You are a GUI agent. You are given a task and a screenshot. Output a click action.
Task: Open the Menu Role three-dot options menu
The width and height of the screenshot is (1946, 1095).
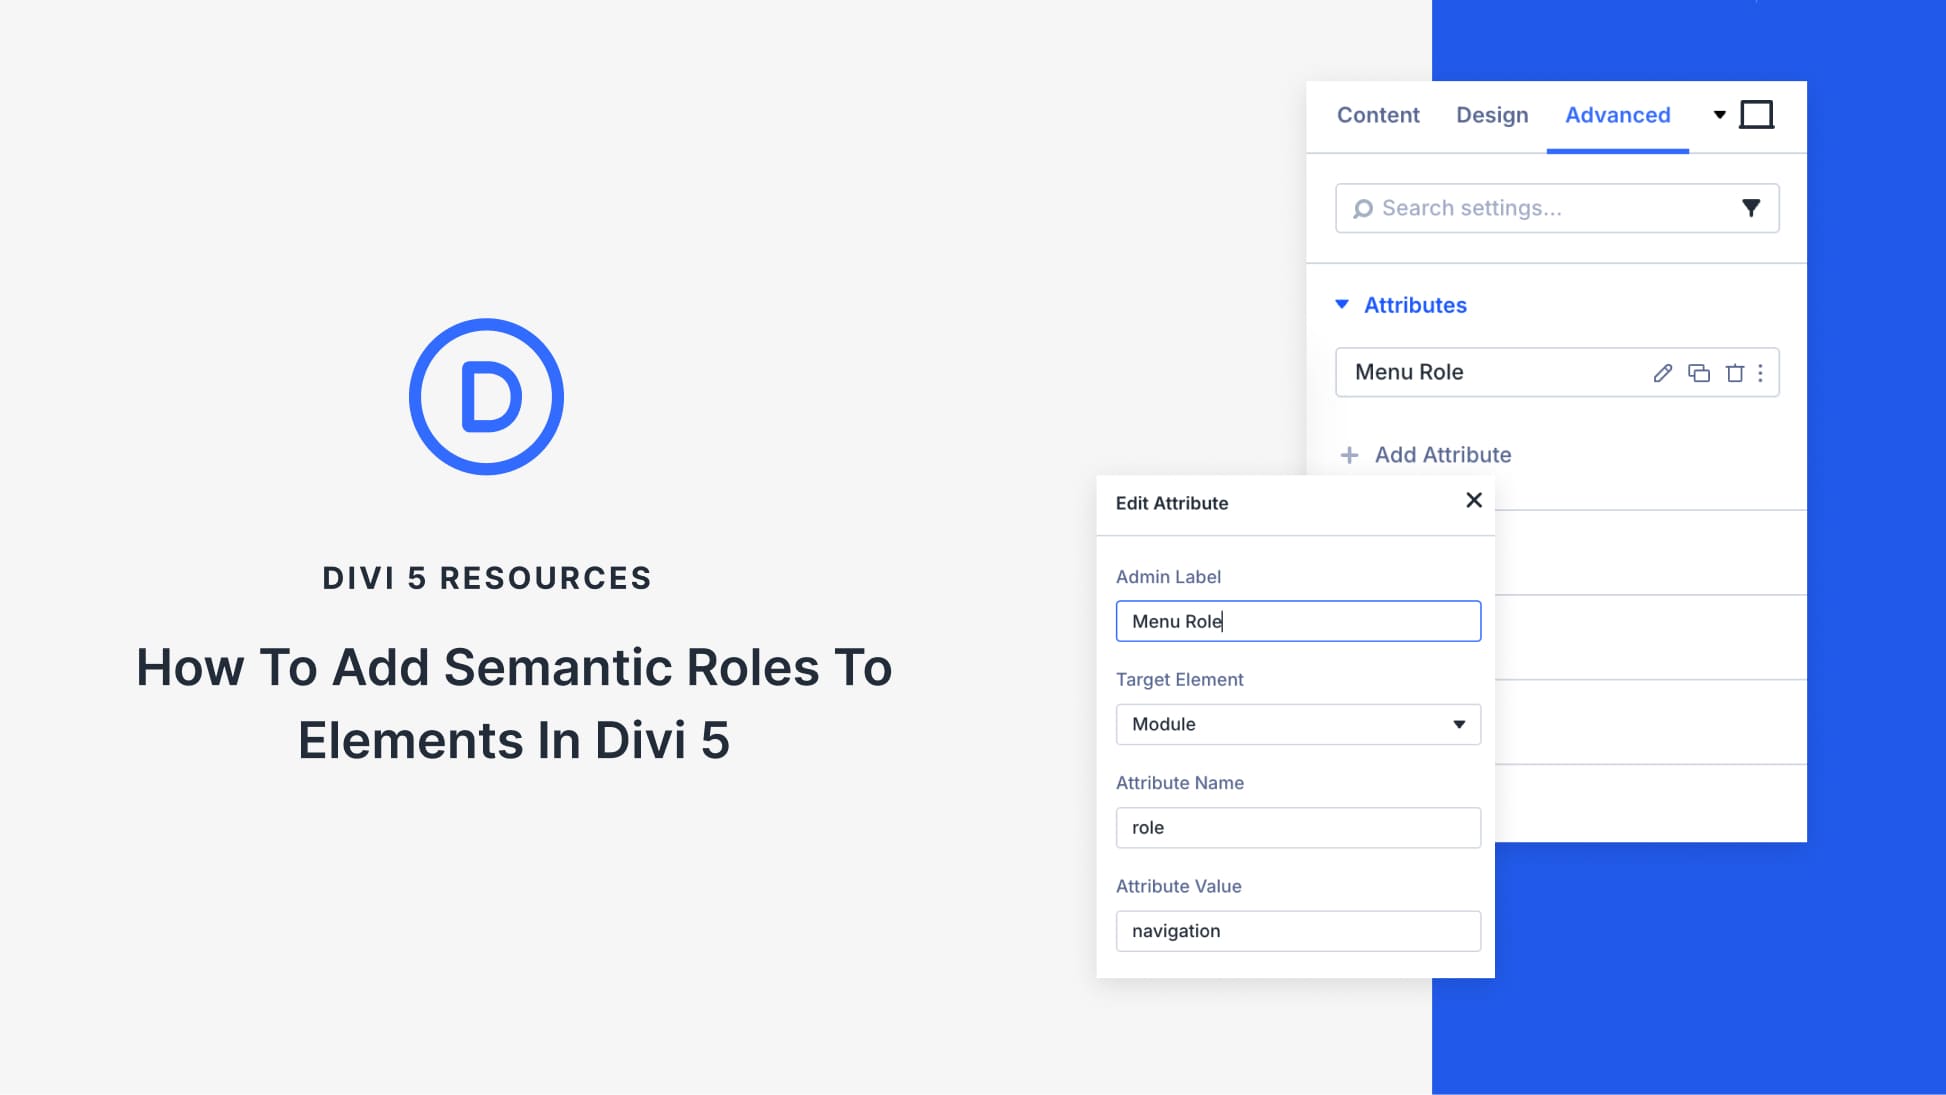coord(1761,373)
